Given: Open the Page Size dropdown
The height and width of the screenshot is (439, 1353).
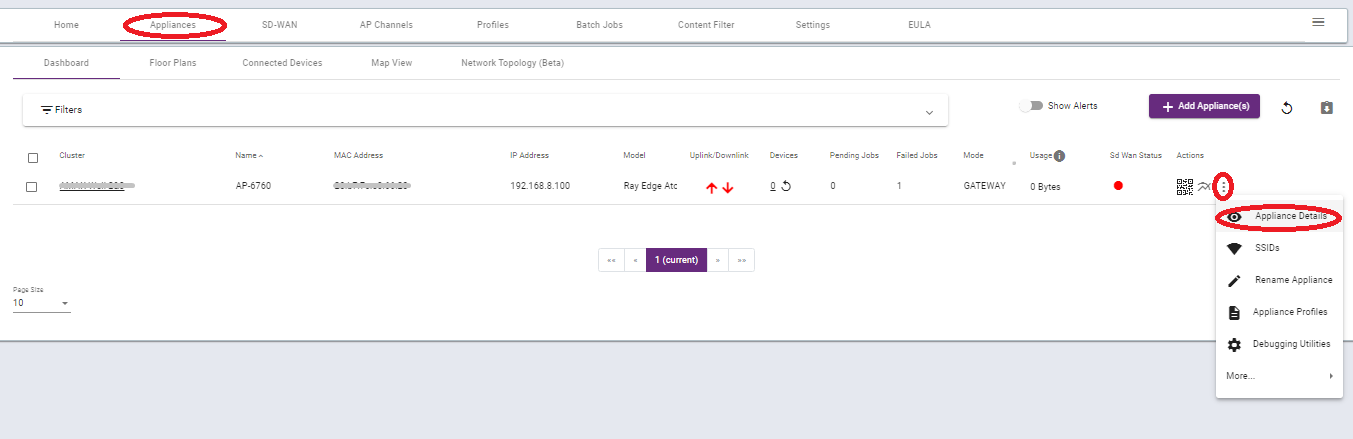Looking at the screenshot, I should [42, 303].
